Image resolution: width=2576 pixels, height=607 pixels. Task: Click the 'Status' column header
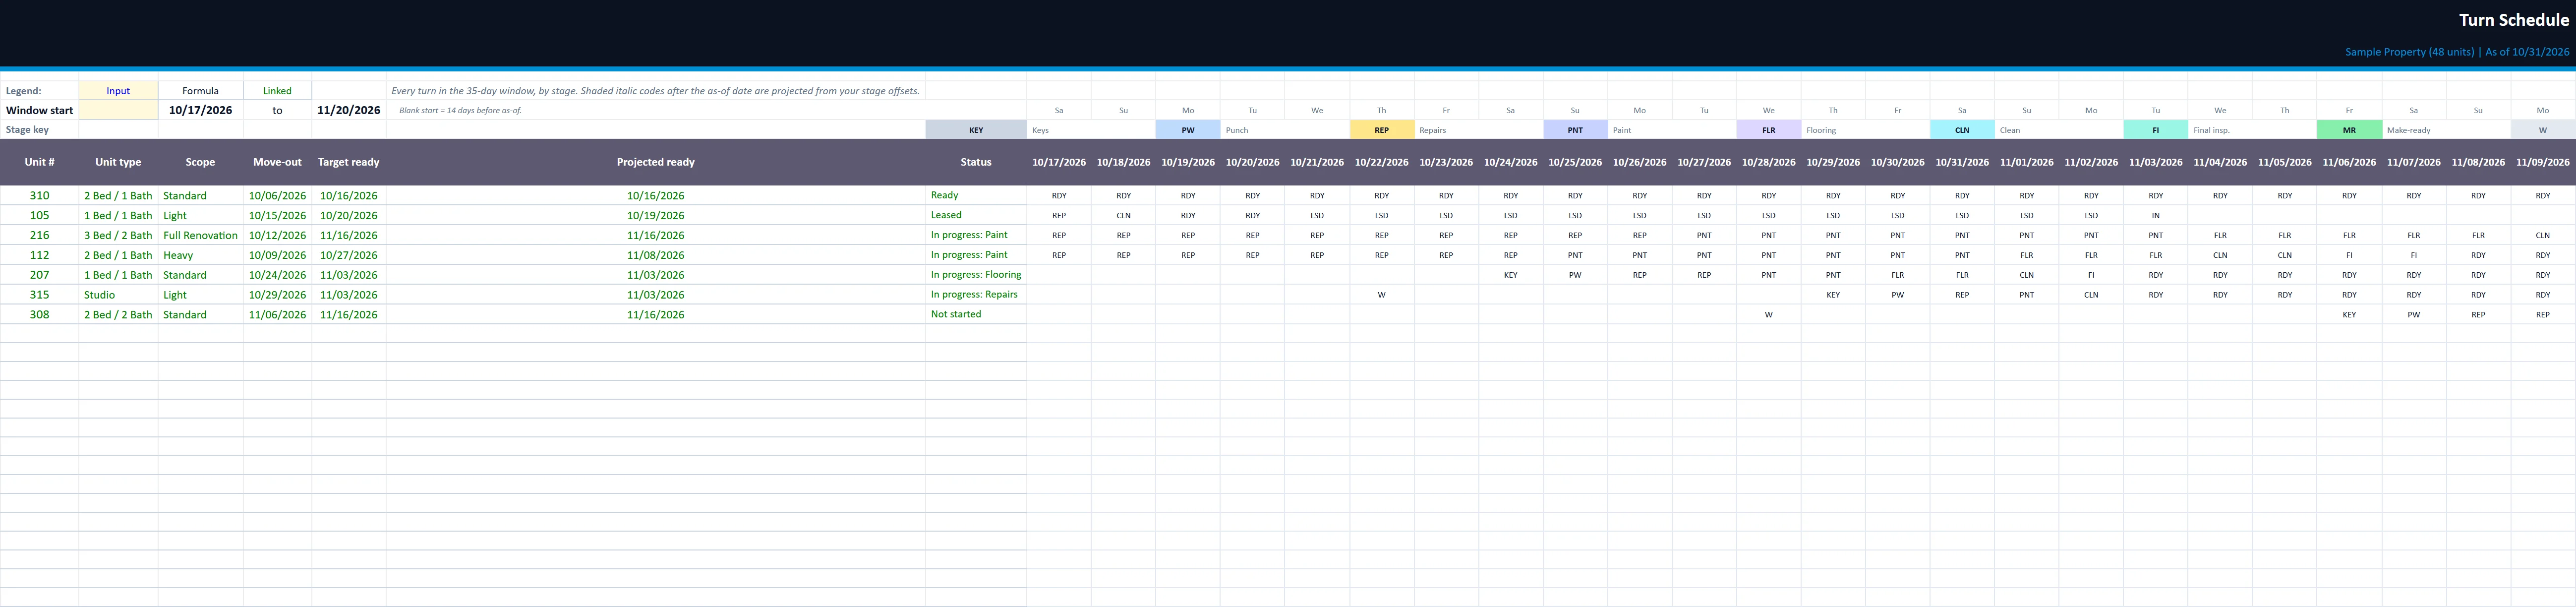(x=975, y=162)
